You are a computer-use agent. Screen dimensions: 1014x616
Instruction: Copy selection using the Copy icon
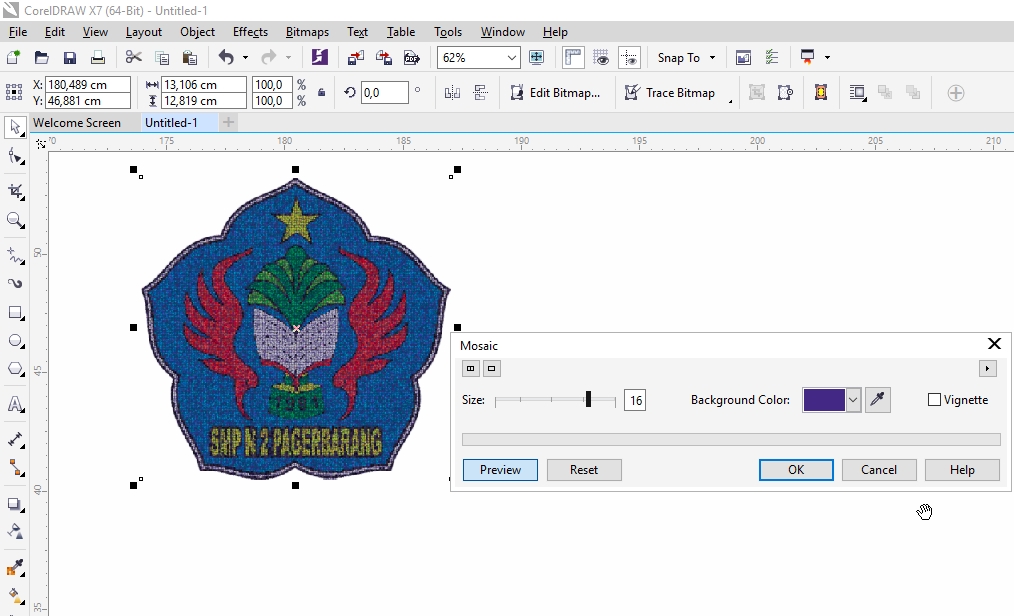(162, 58)
